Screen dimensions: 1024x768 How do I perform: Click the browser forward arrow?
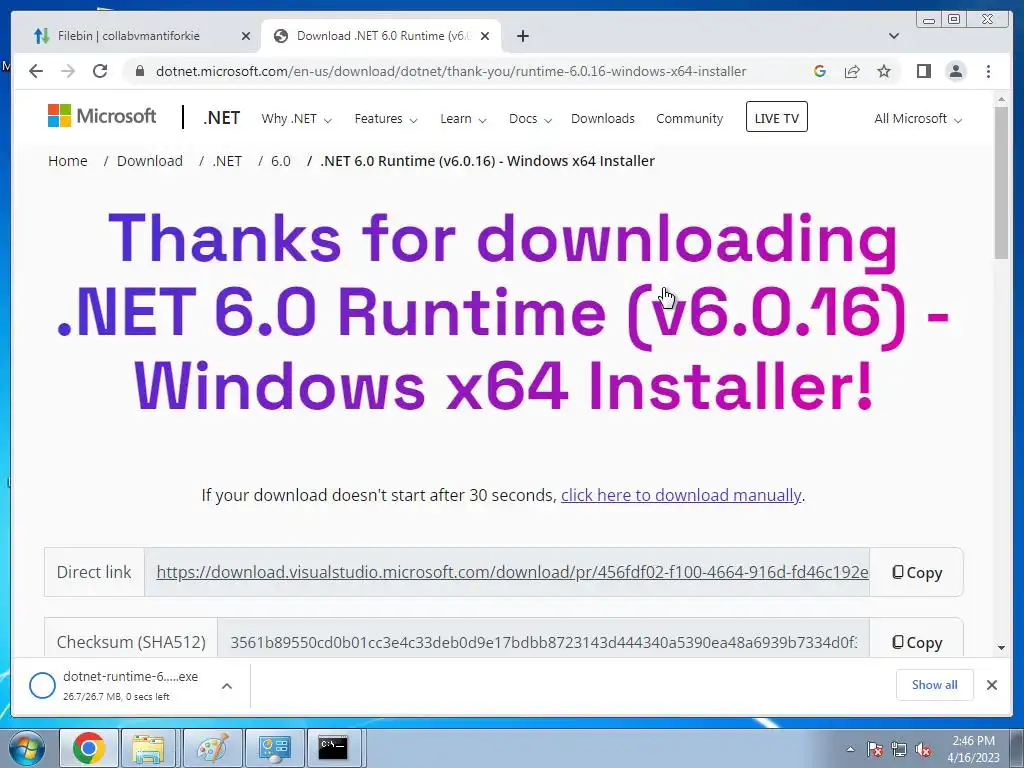pos(68,71)
